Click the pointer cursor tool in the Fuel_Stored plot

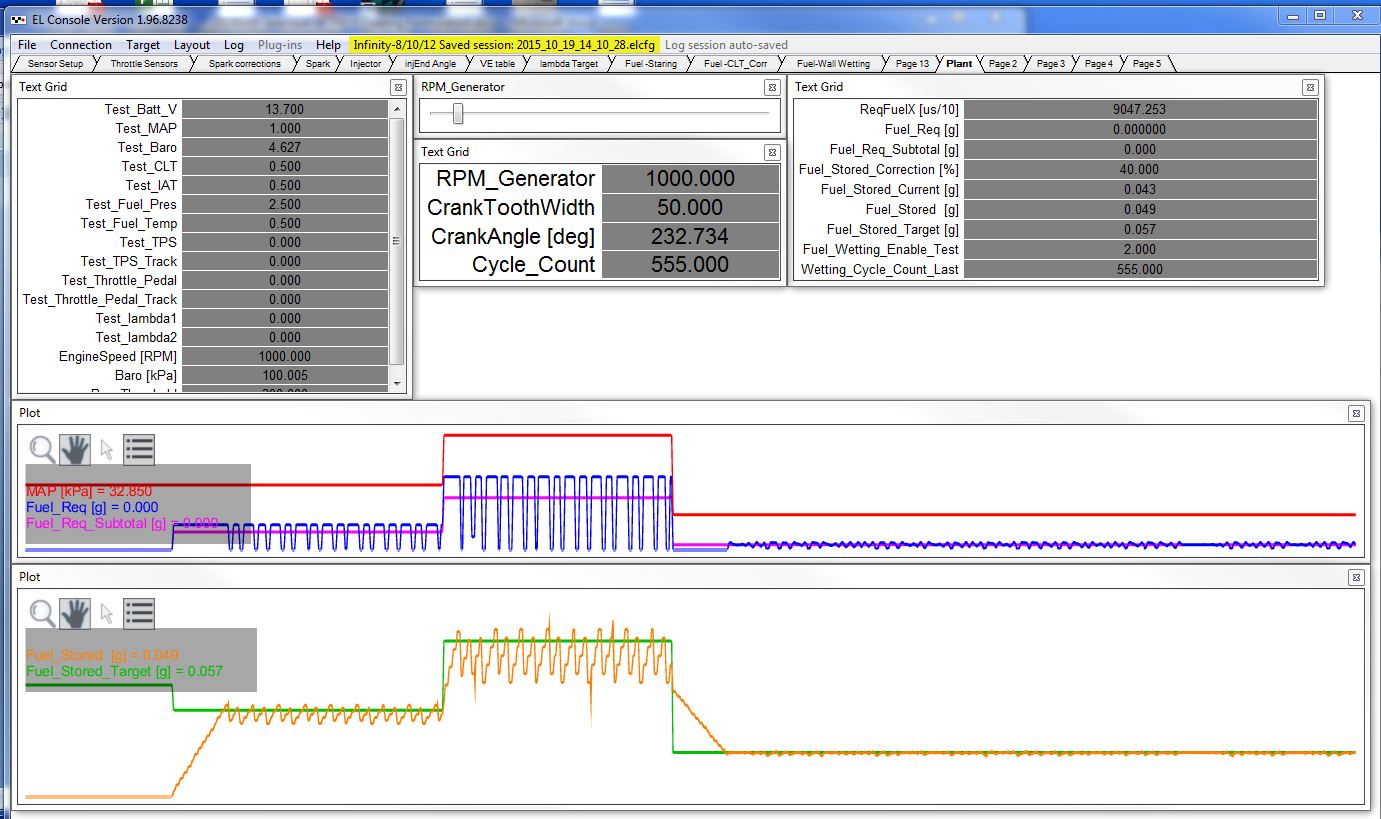tap(107, 613)
